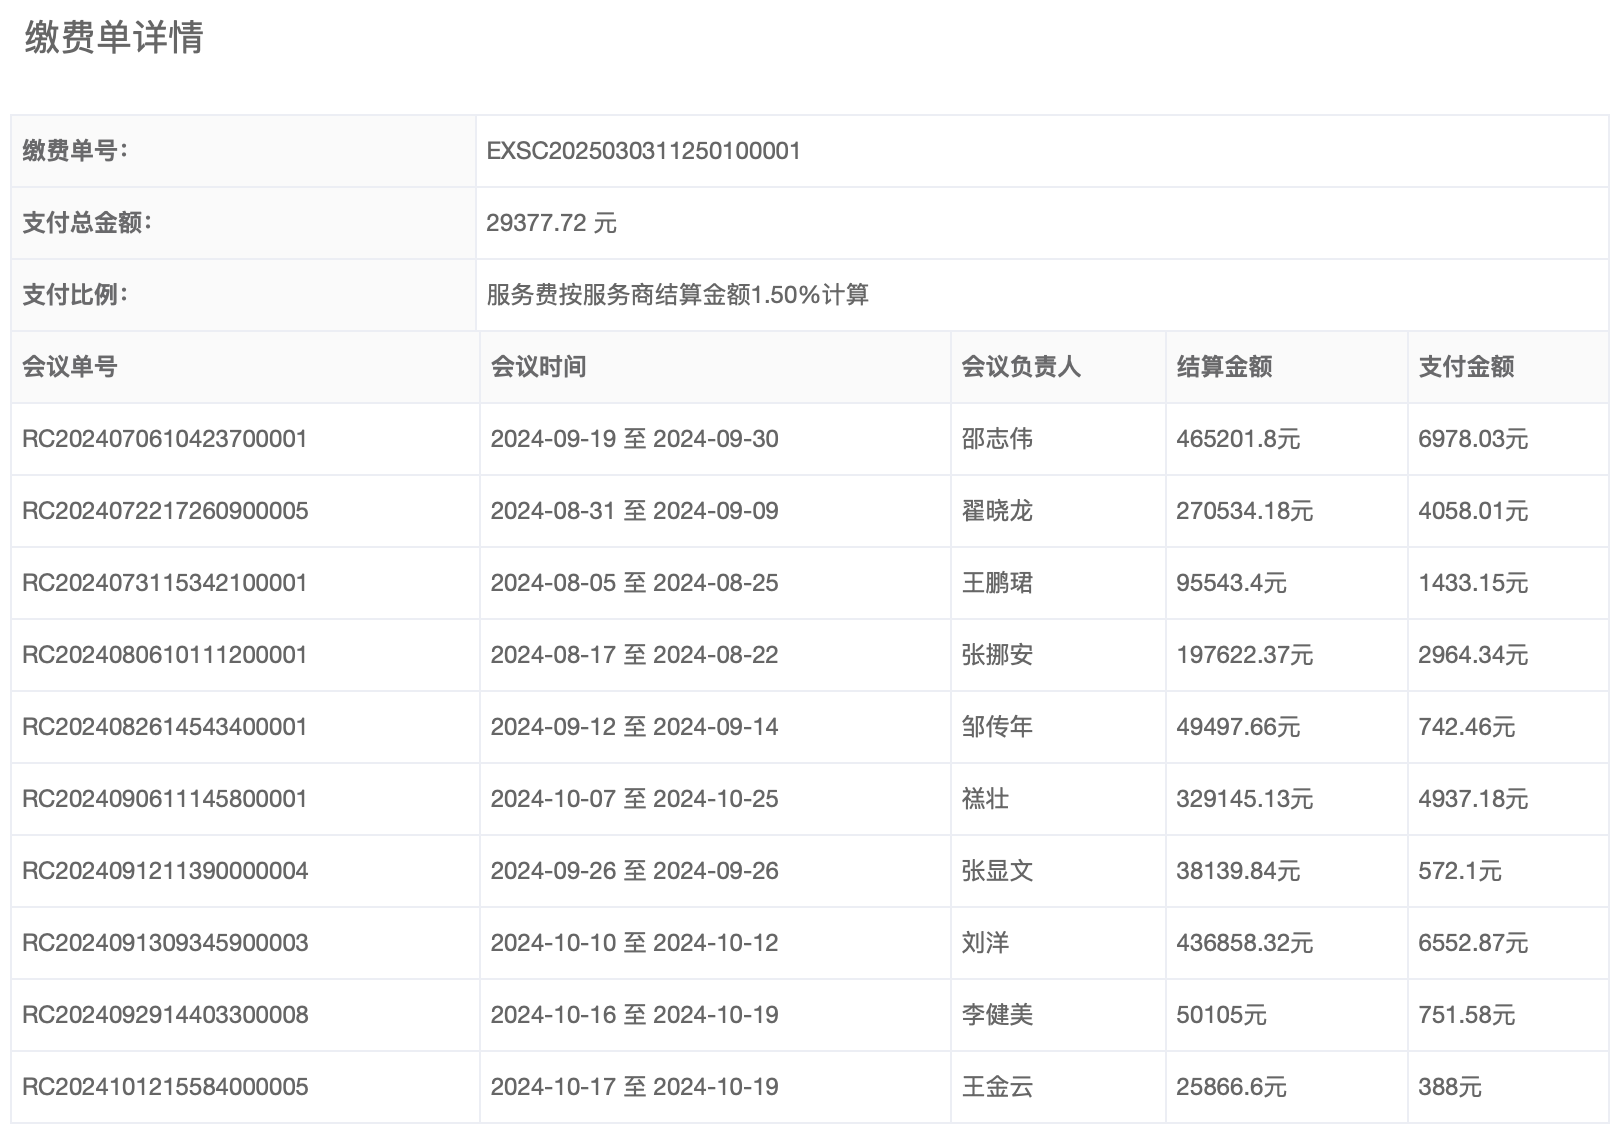Click the 支付金额 column header
Screen dimensions: 1622x1136
pyautogui.click(x=1466, y=367)
